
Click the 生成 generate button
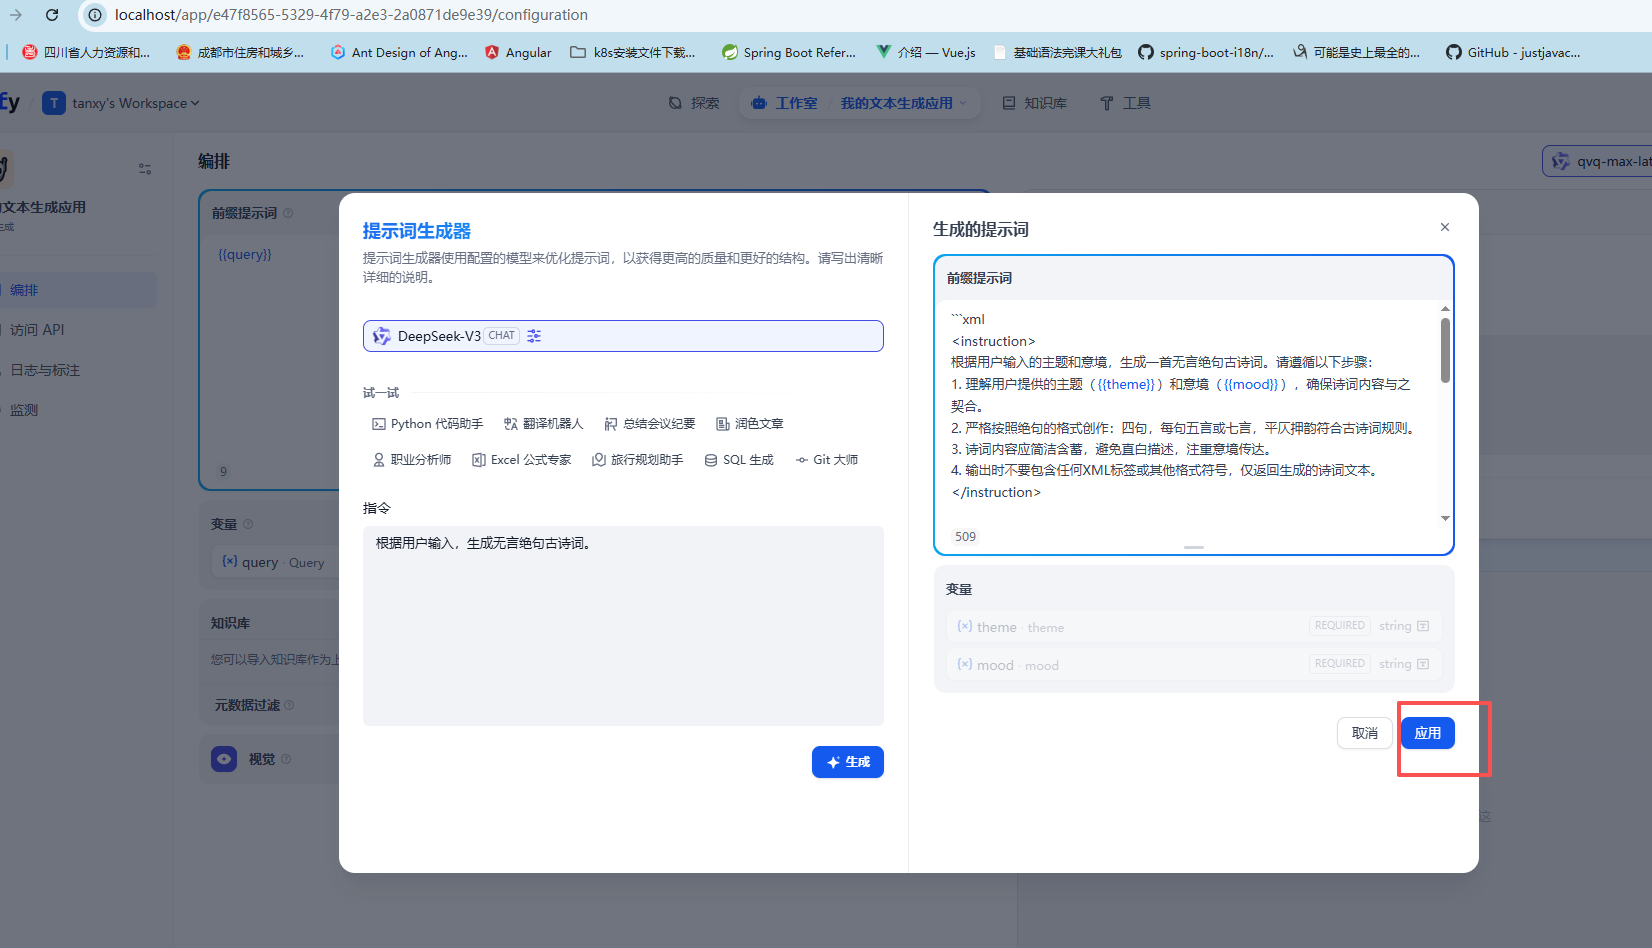[x=847, y=761]
